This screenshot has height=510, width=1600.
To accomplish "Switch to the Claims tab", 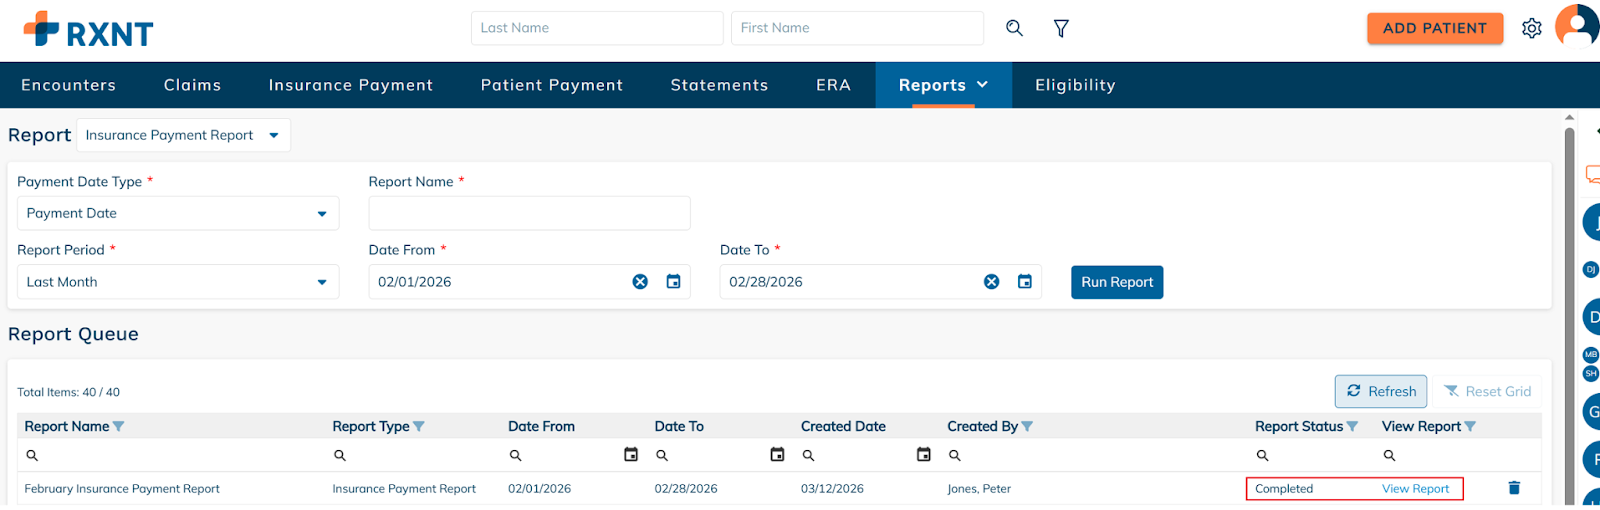I will click(x=192, y=85).
